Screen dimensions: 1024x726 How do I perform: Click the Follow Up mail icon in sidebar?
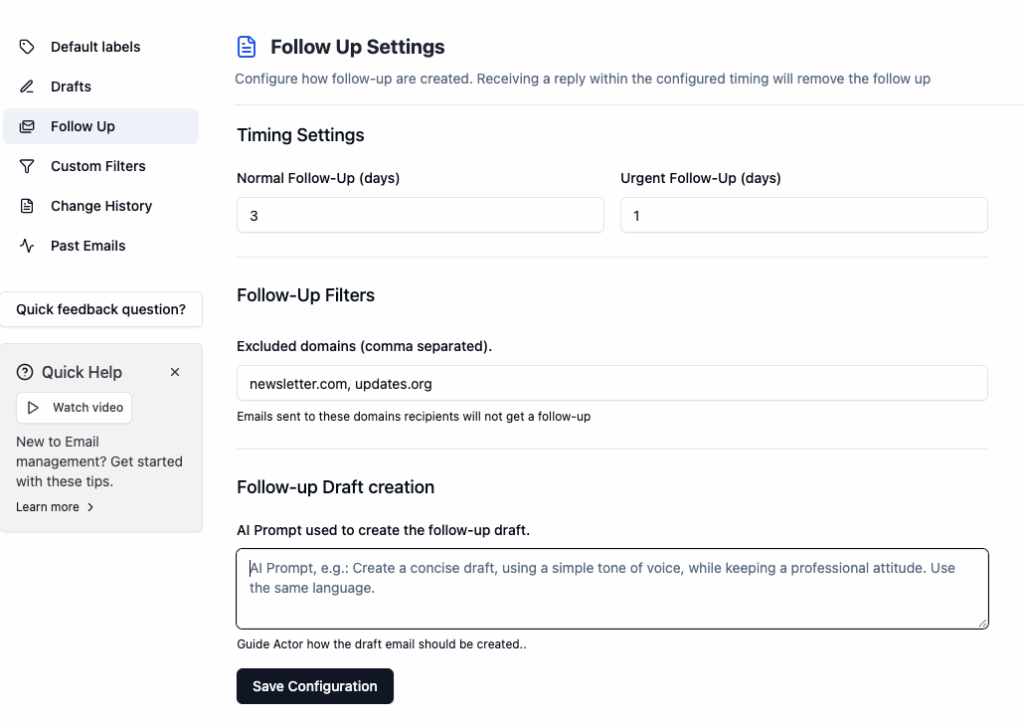click(x=27, y=127)
